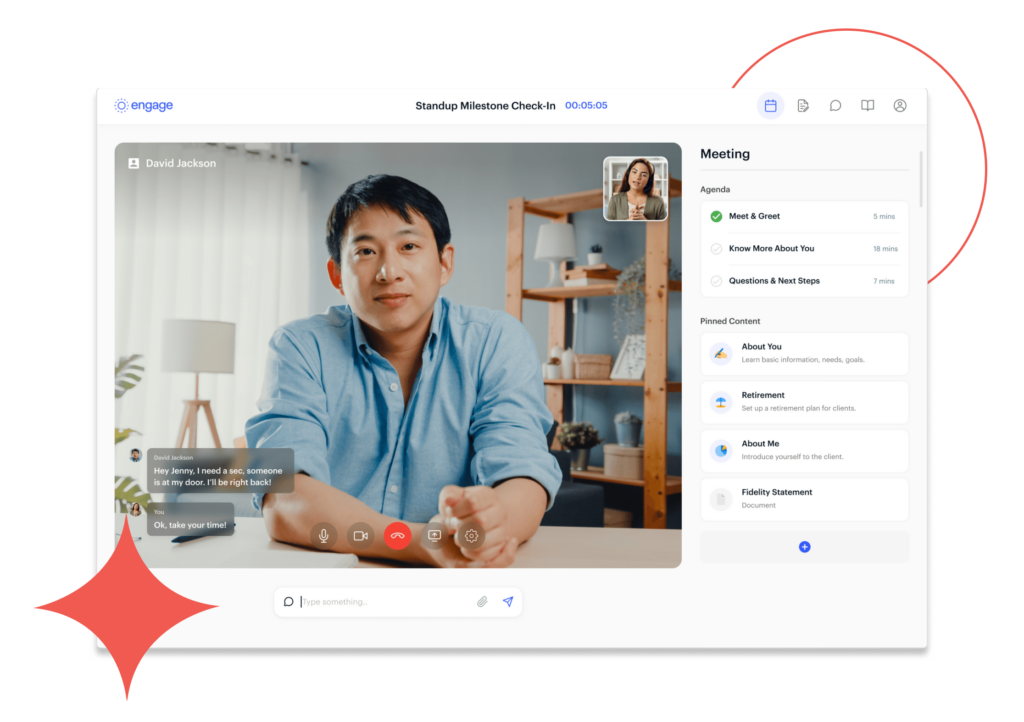End the call with red hang-up button
Screen dimensions: 1024x722
coord(397,536)
